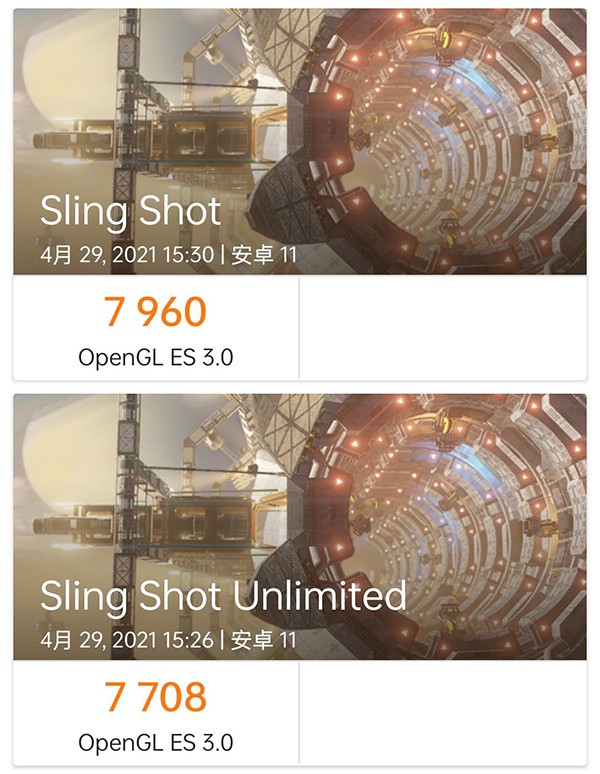The image size is (600, 774).
Task: Click the empty cell beside 7 708
Action: point(442,712)
